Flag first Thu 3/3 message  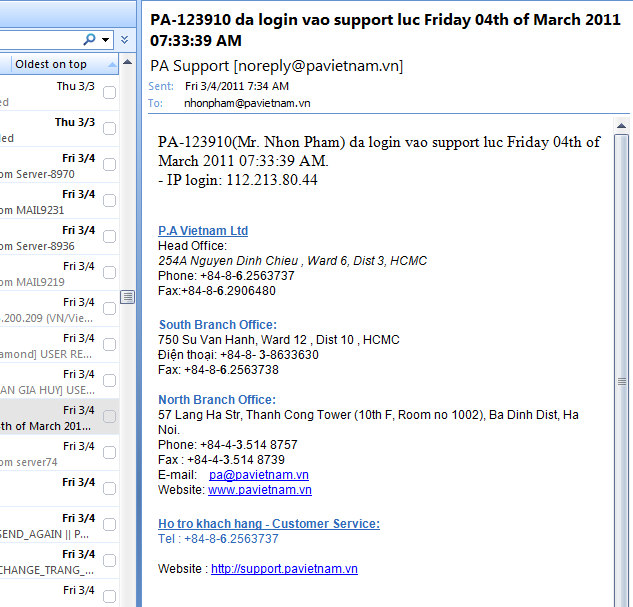pyautogui.click(x=109, y=92)
